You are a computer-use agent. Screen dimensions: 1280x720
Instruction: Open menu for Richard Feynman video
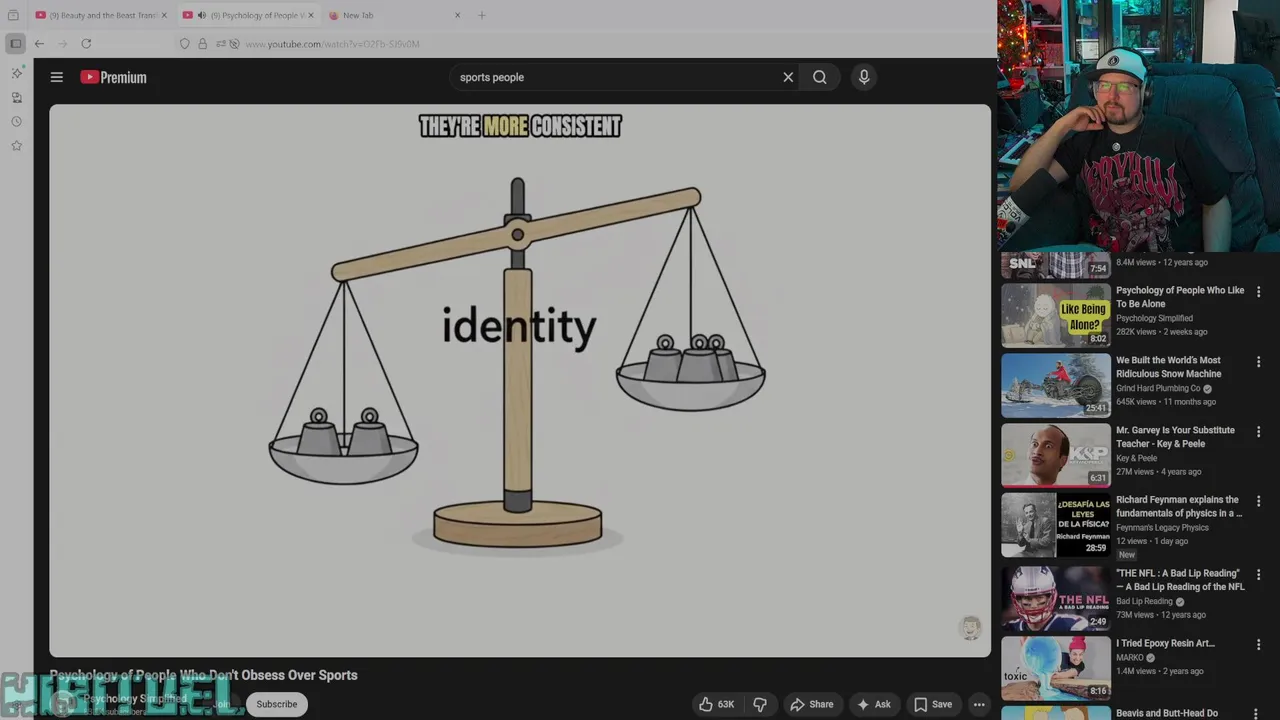(x=1259, y=501)
